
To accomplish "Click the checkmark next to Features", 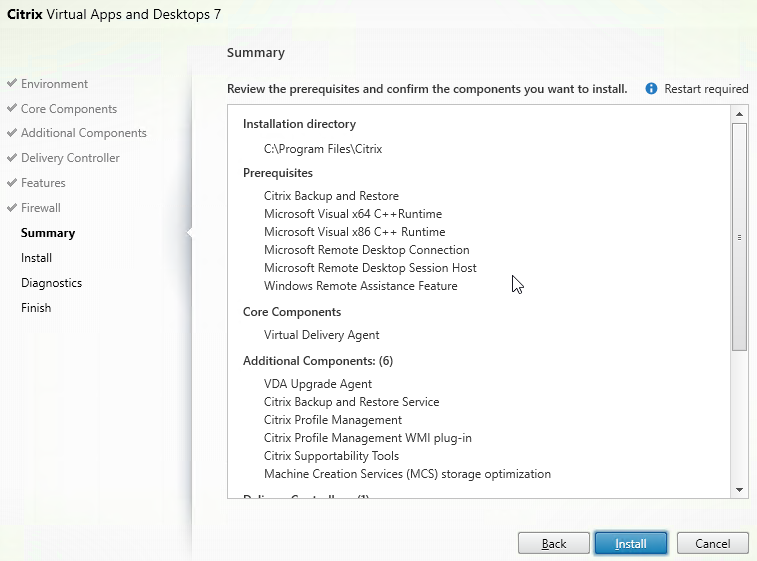I will click(x=12, y=182).
